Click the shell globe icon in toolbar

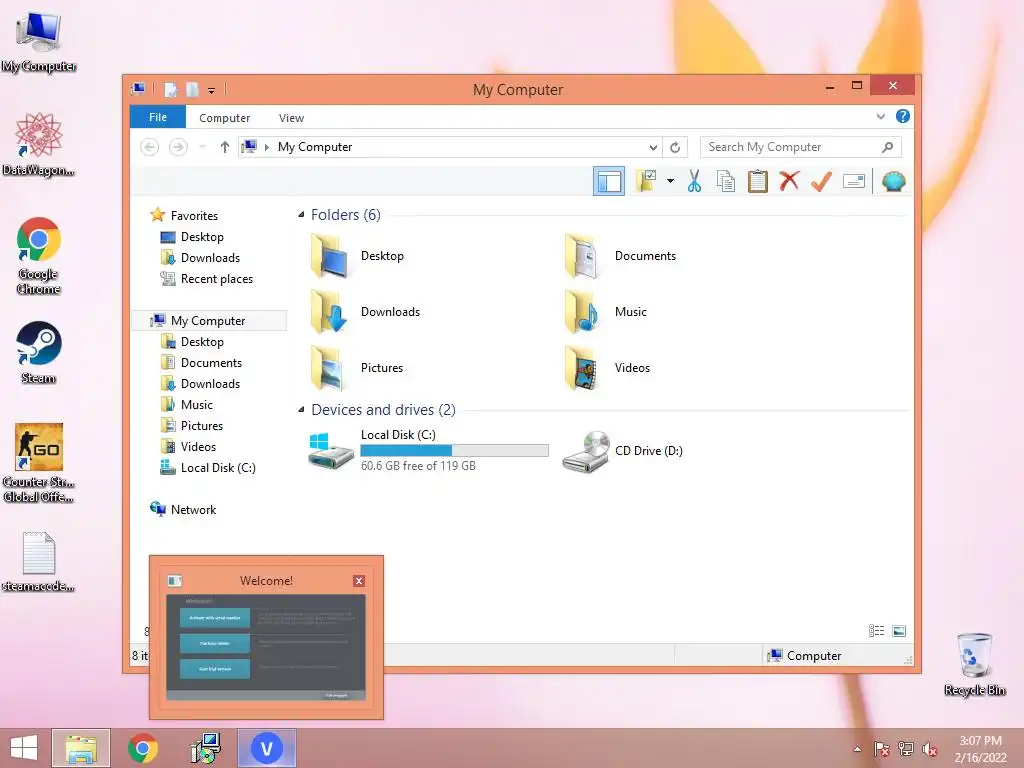click(893, 181)
